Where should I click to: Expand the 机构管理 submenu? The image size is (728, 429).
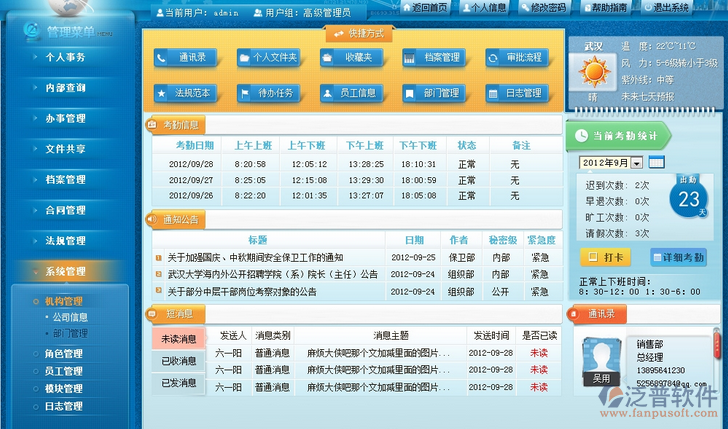(64, 301)
